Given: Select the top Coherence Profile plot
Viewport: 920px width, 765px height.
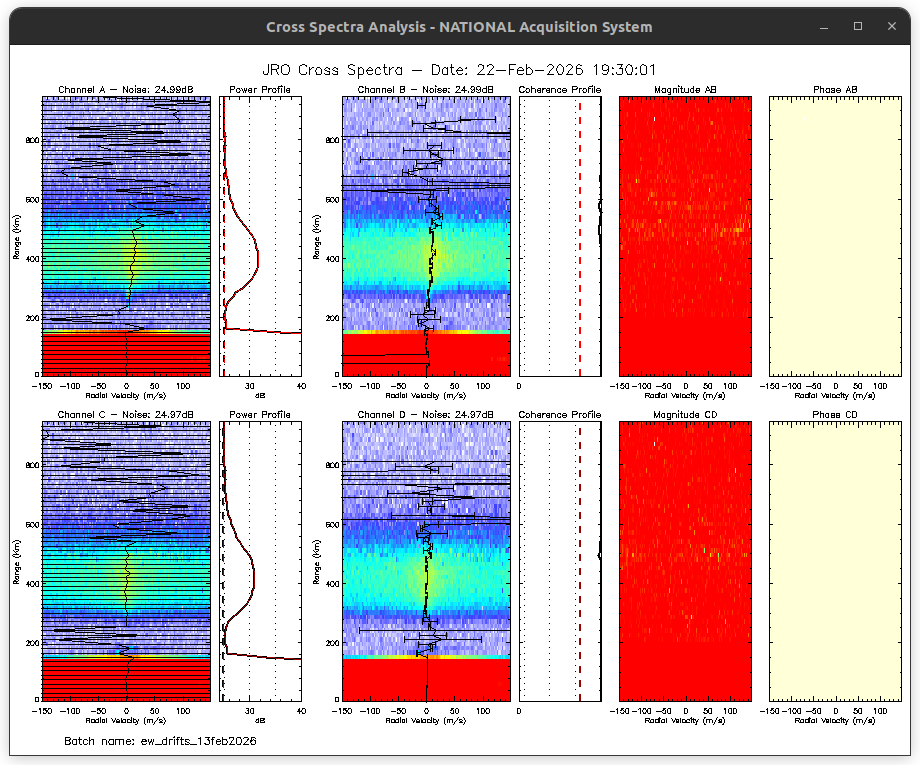Looking at the screenshot, I should point(560,236).
